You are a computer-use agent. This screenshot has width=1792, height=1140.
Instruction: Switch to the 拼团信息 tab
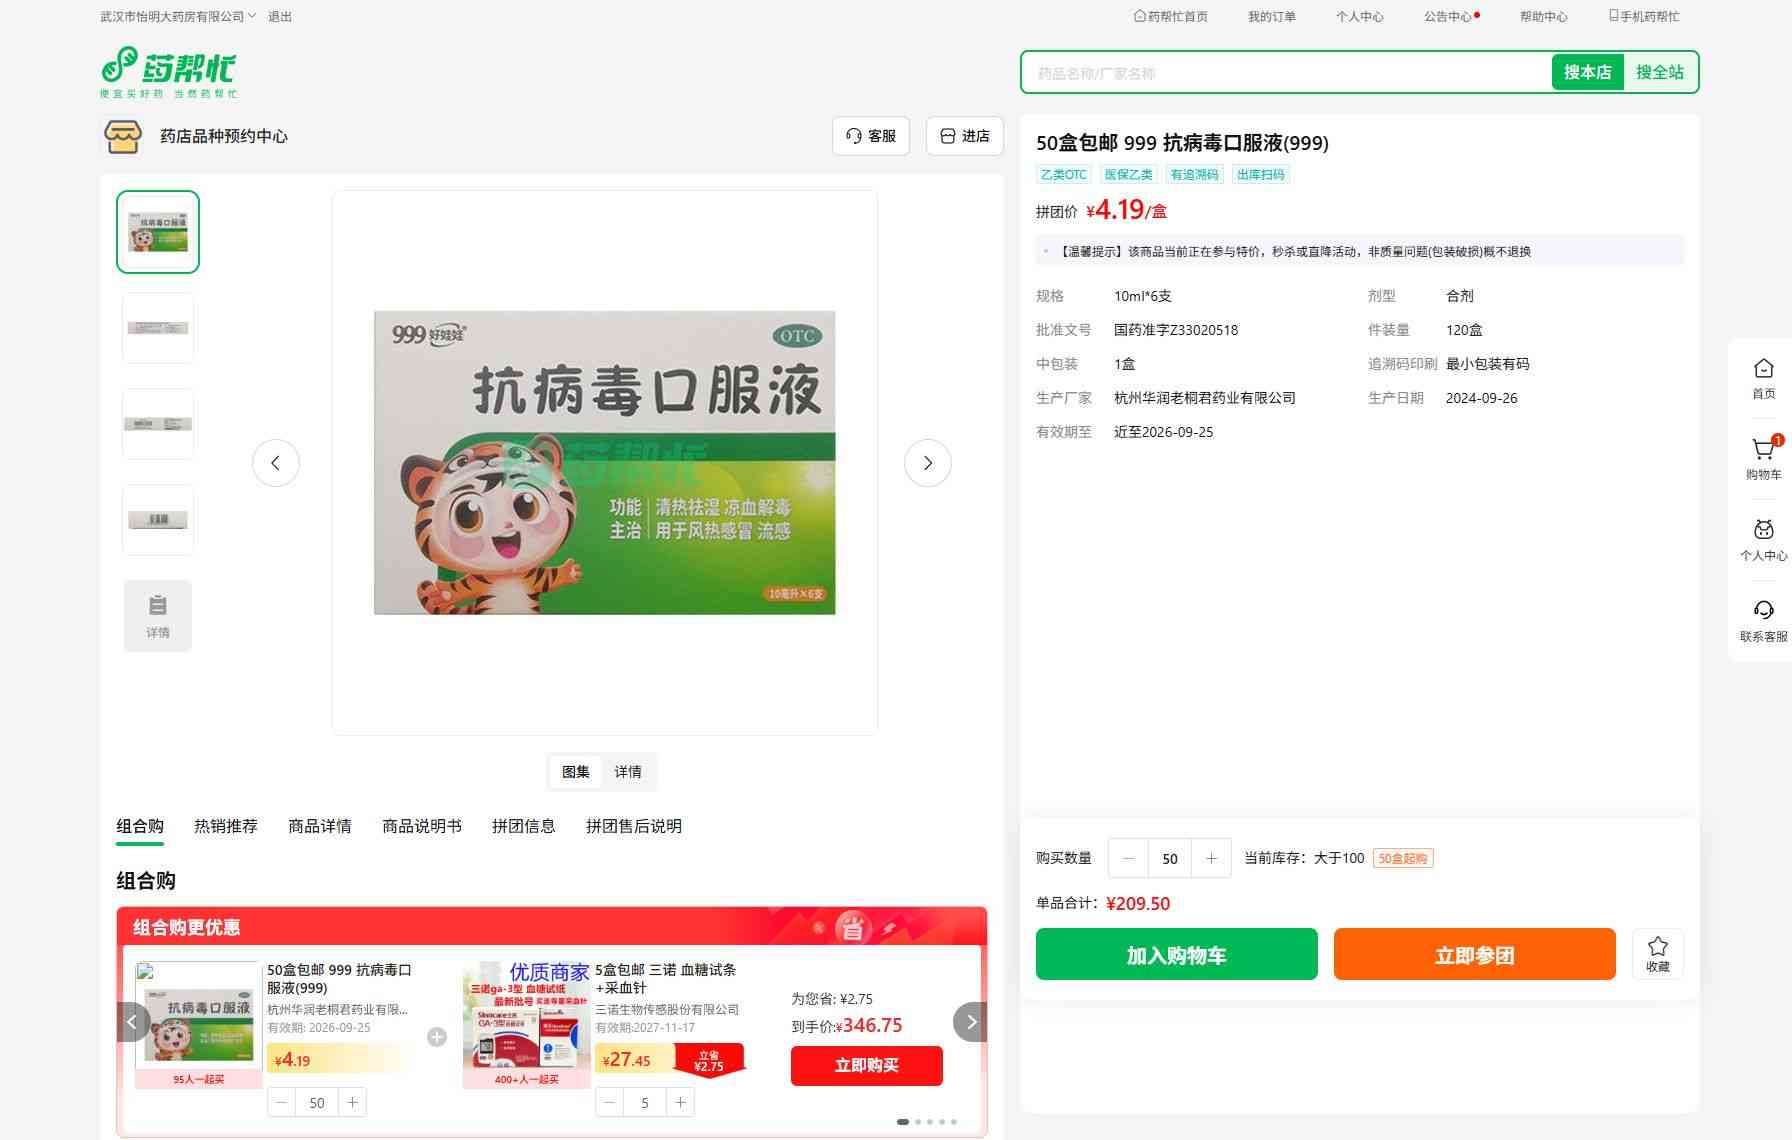click(523, 826)
